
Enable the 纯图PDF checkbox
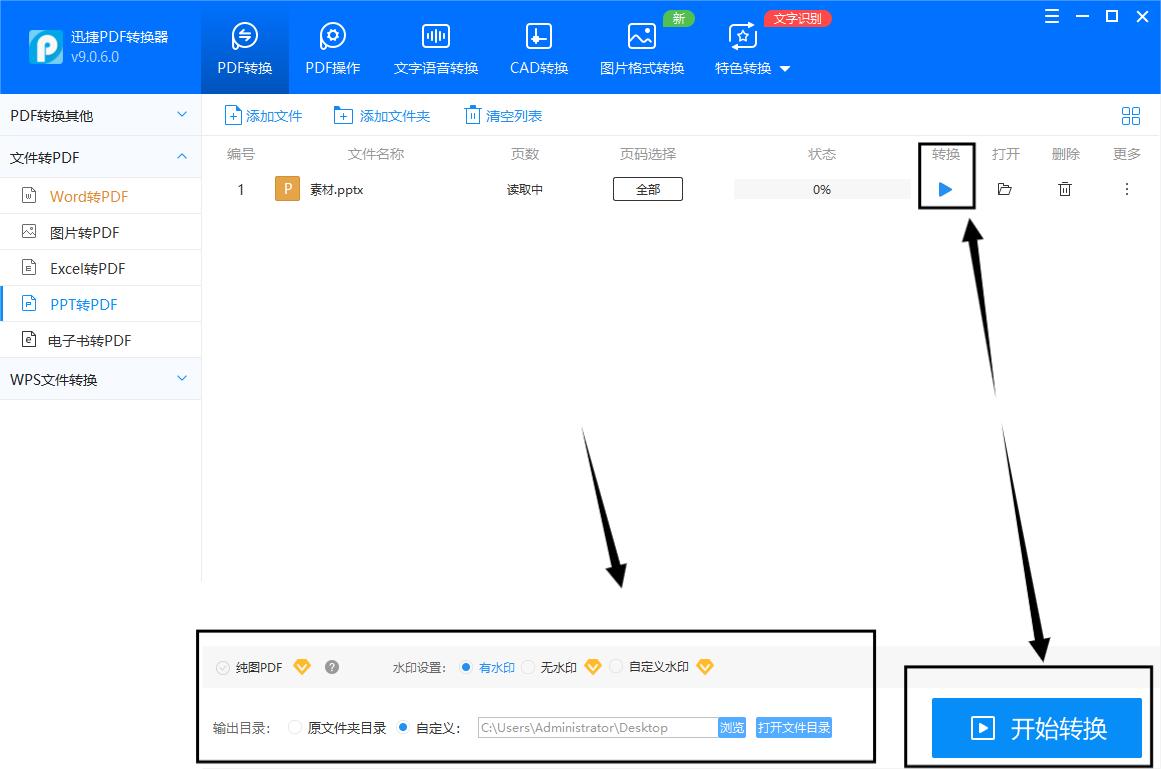[221, 666]
